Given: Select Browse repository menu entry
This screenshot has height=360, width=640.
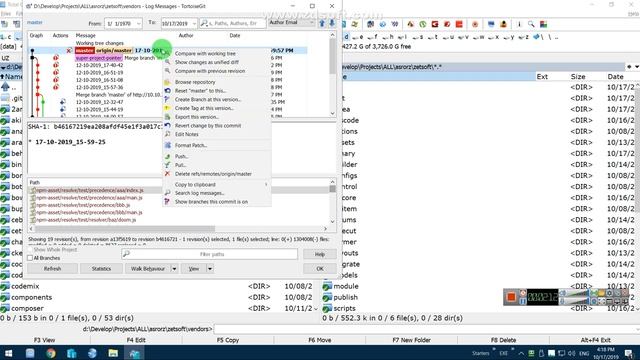Looking at the screenshot, I should (195, 82).
